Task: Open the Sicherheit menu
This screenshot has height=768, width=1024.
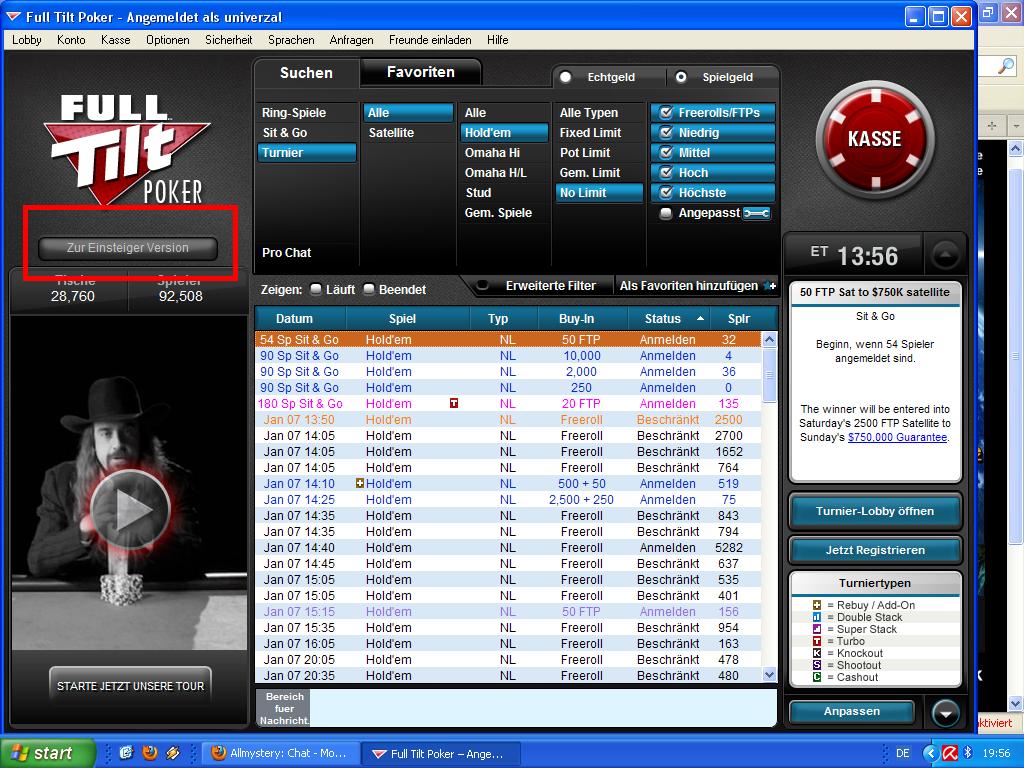Action: pyautogui.click(x=229, y=40)
